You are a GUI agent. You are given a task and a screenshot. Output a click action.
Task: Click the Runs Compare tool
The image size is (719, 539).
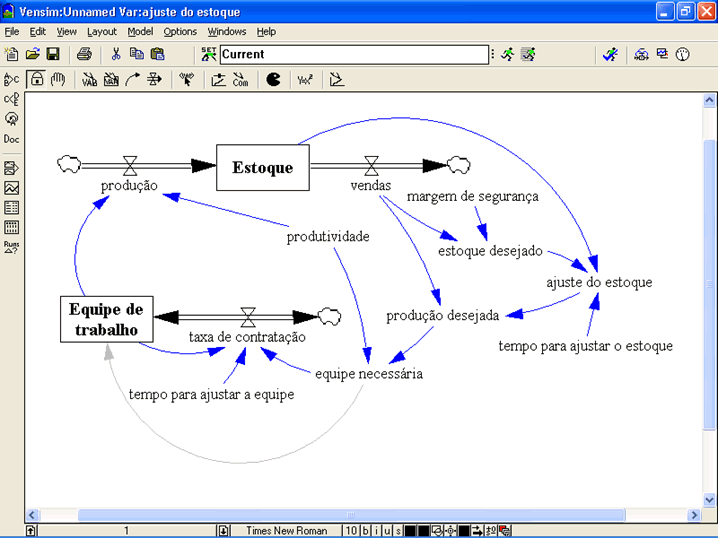pyautogui.click(x=12, y=246)
